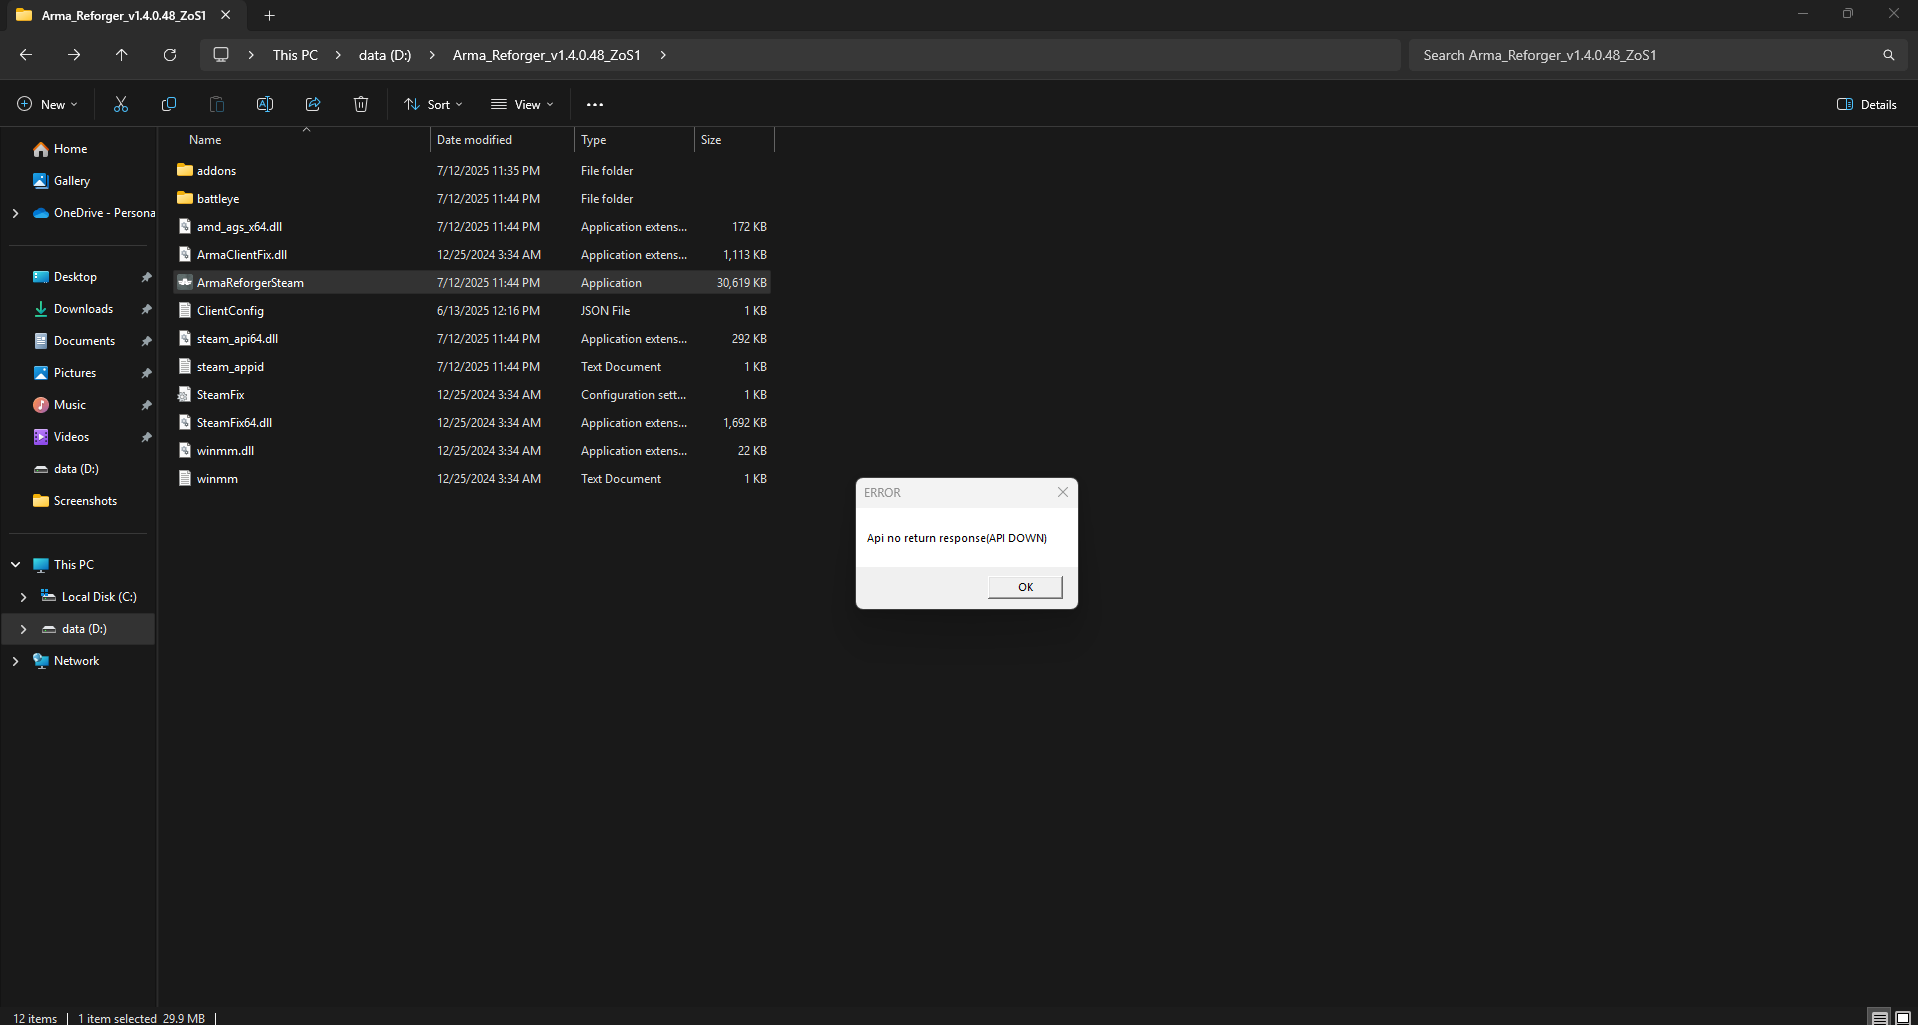The height and width of the screenshot is (1025, 1918).
Task: Expand OneDrive - Personal tree node
Action: 15,213
